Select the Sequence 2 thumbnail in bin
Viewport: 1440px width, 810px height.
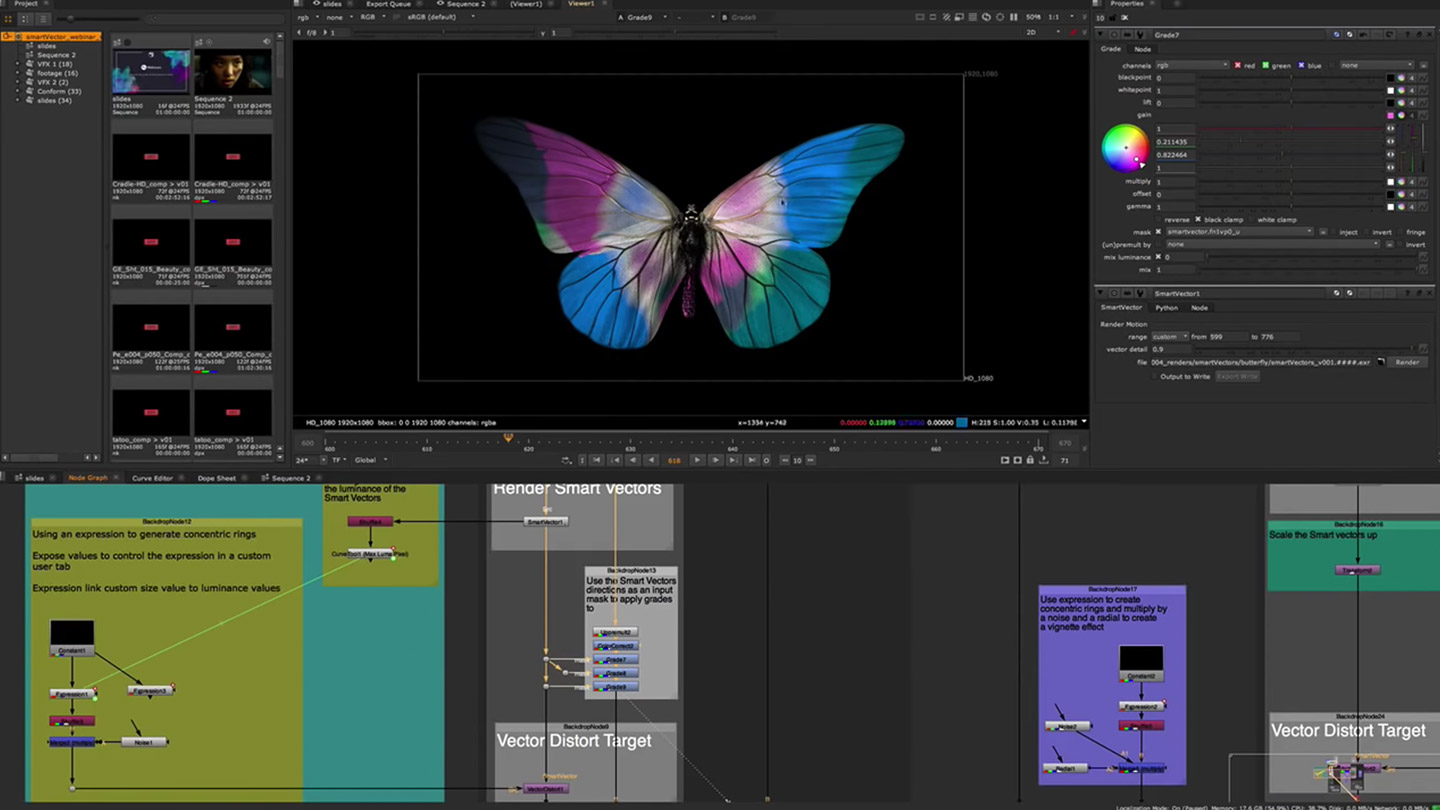(x=232, y=72)
